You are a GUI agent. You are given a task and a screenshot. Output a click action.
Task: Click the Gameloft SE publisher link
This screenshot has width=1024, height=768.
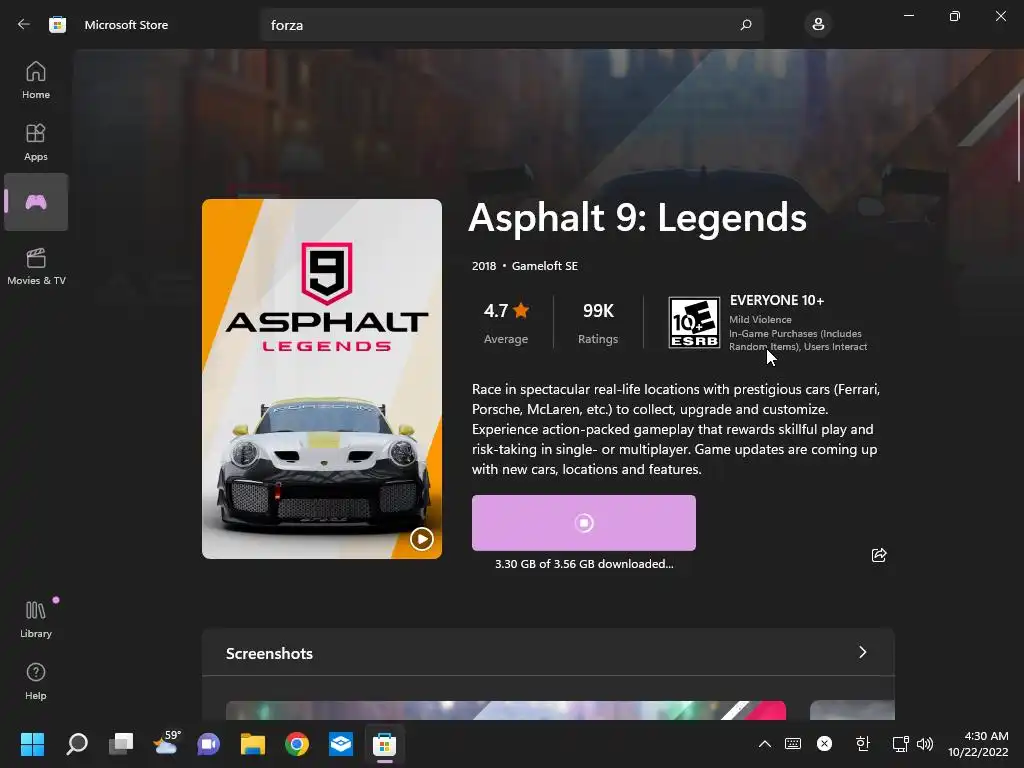click(x=545, y=266)
